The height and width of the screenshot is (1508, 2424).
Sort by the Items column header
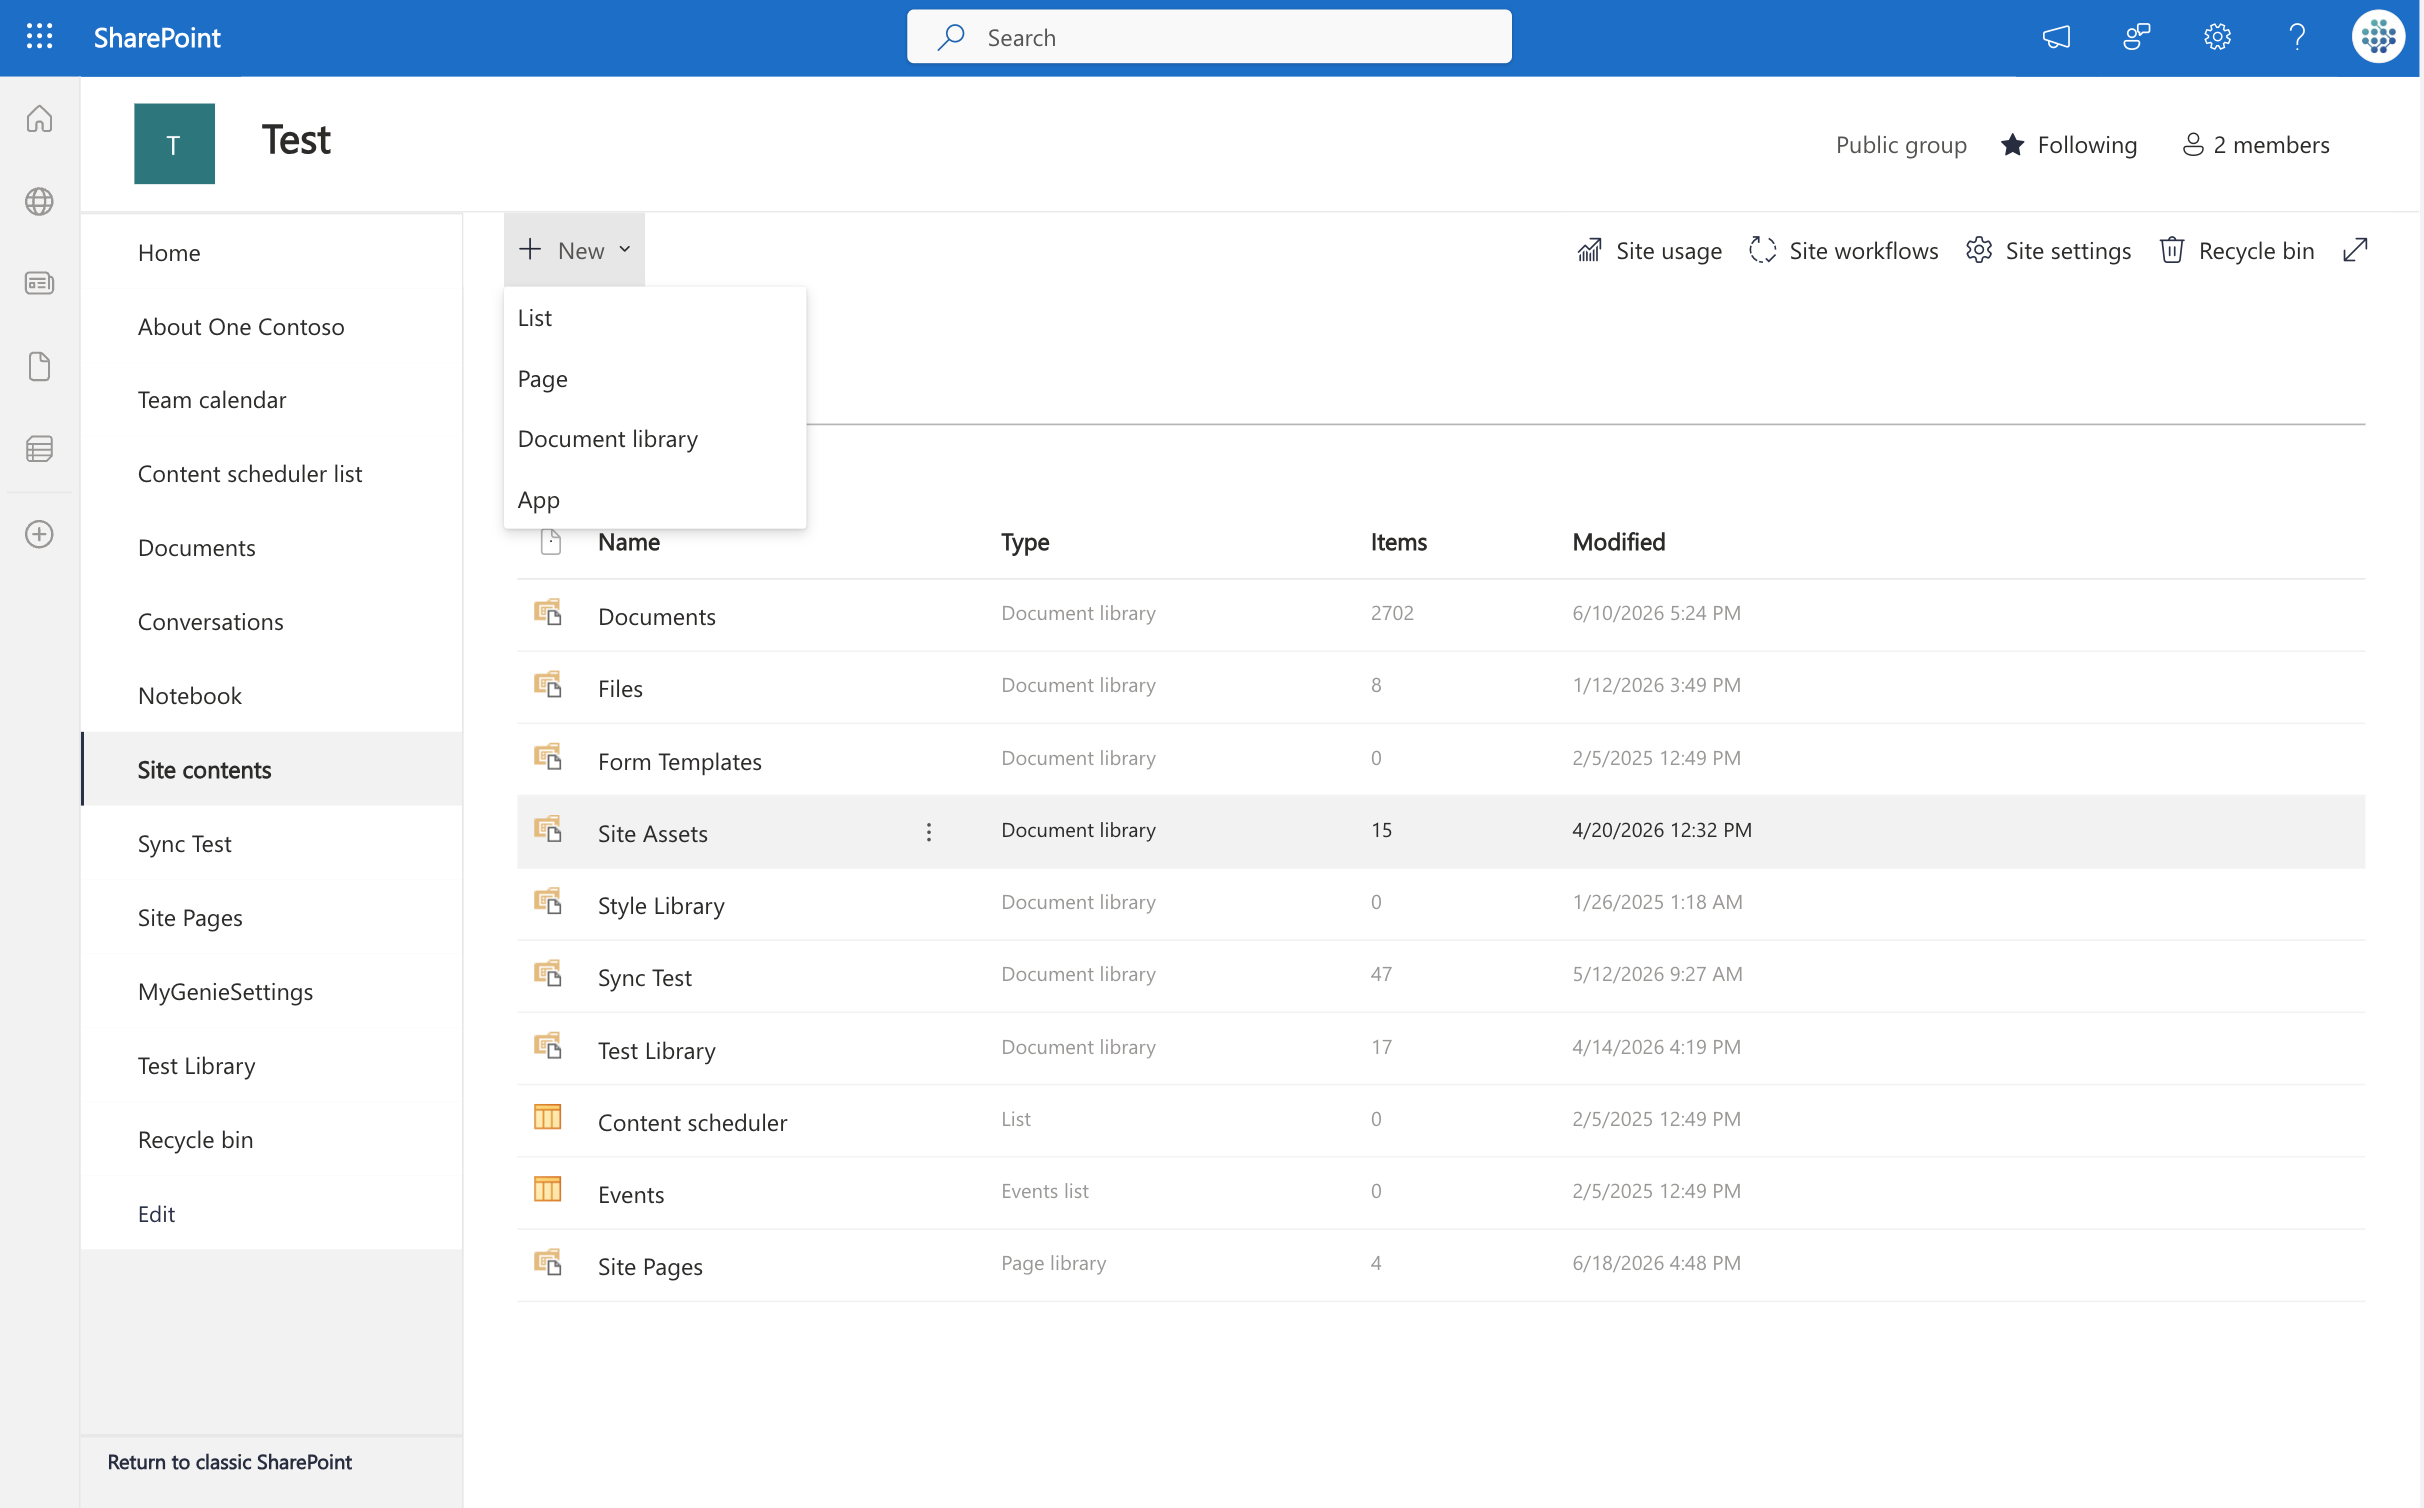click(x=1399, y=542)
